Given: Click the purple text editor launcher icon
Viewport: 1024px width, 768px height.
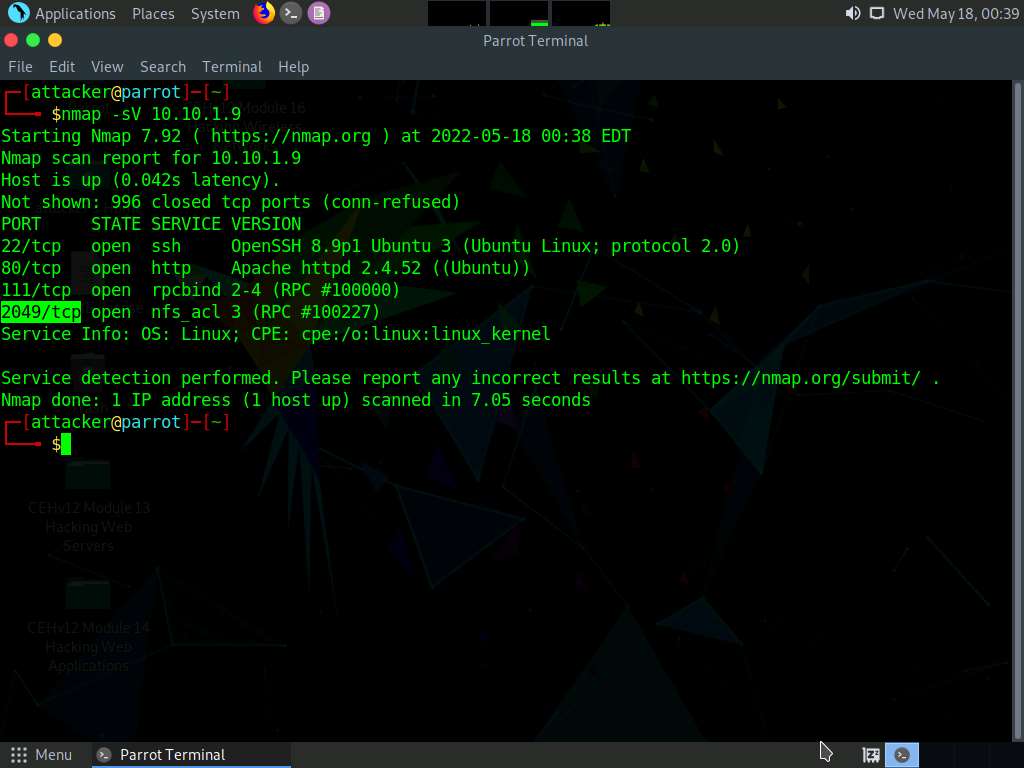Looking at the screenshot, I should [x=318, y=13].
